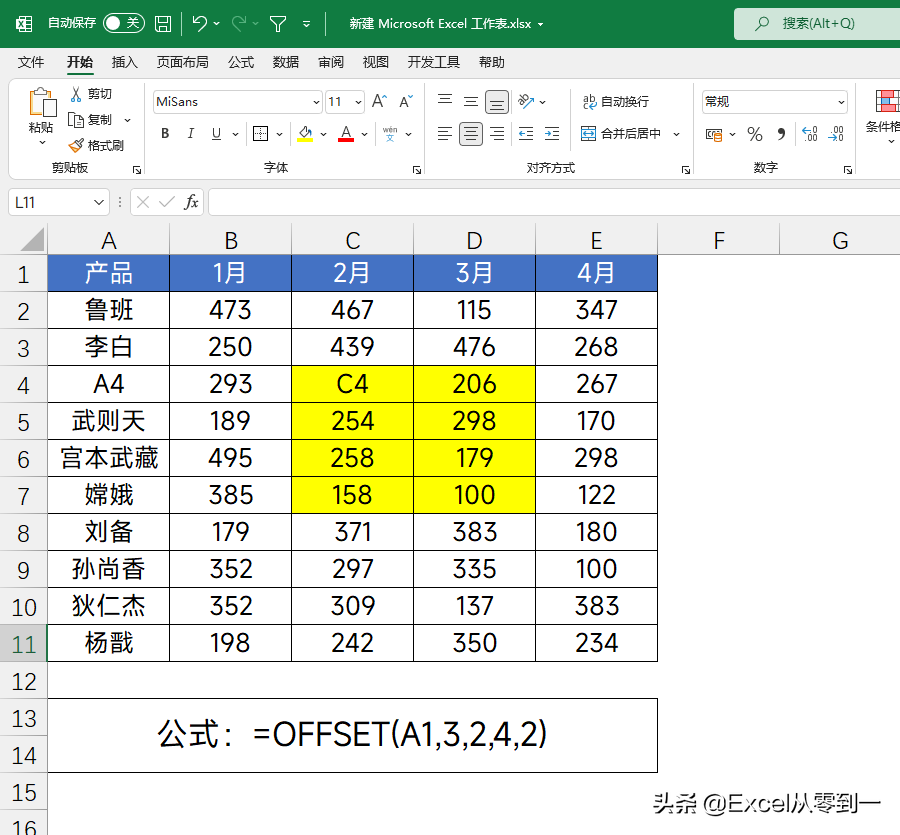Click into the formula bar
The width and height of the screenshot is (900, 835).
point(554,202)
